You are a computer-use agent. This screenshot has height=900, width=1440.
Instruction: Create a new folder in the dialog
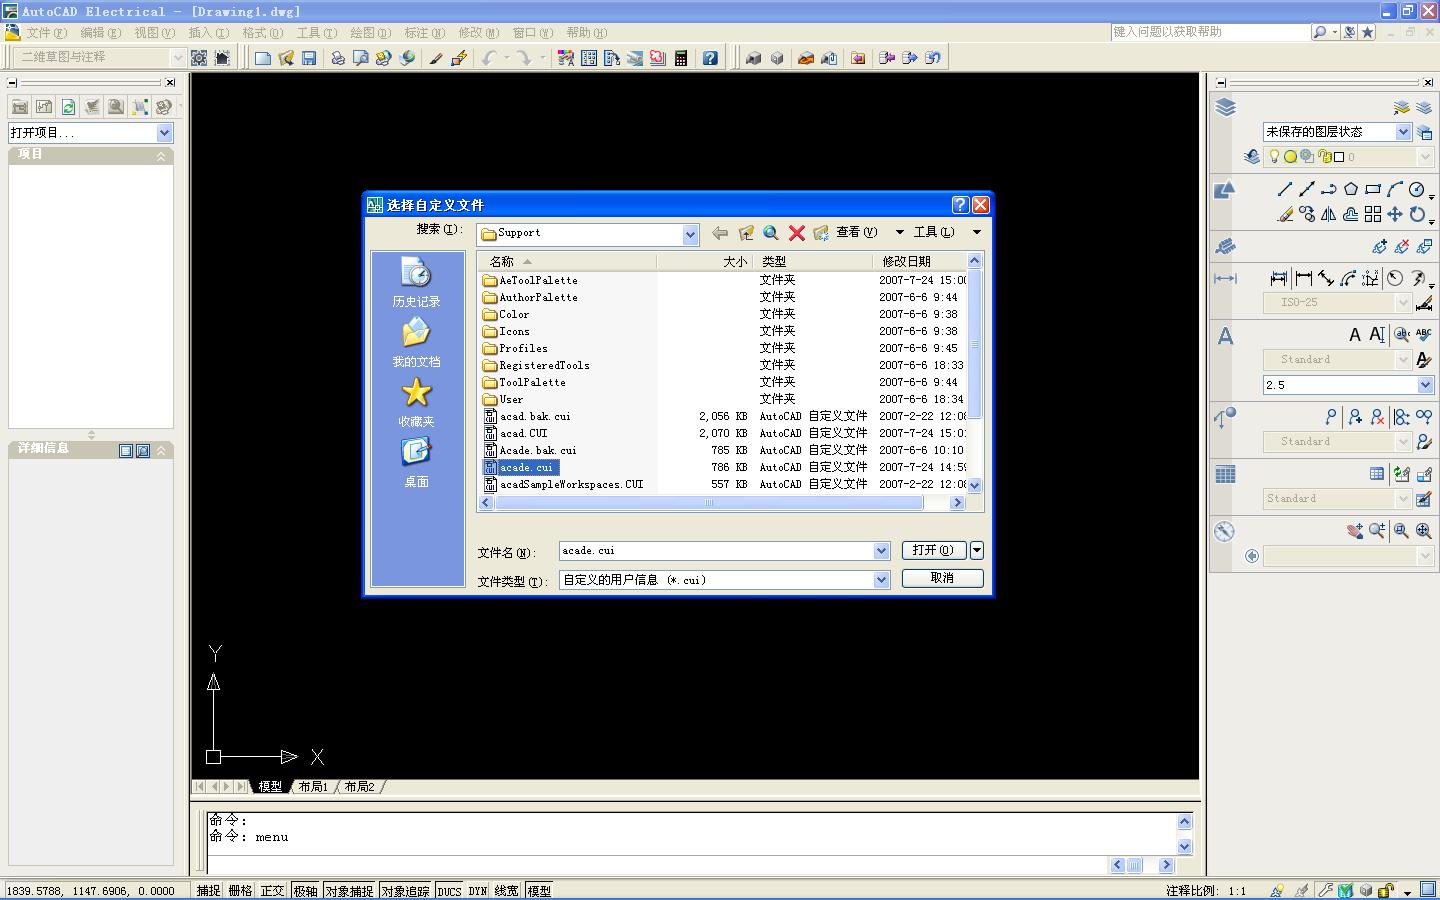tap(821, 233)
